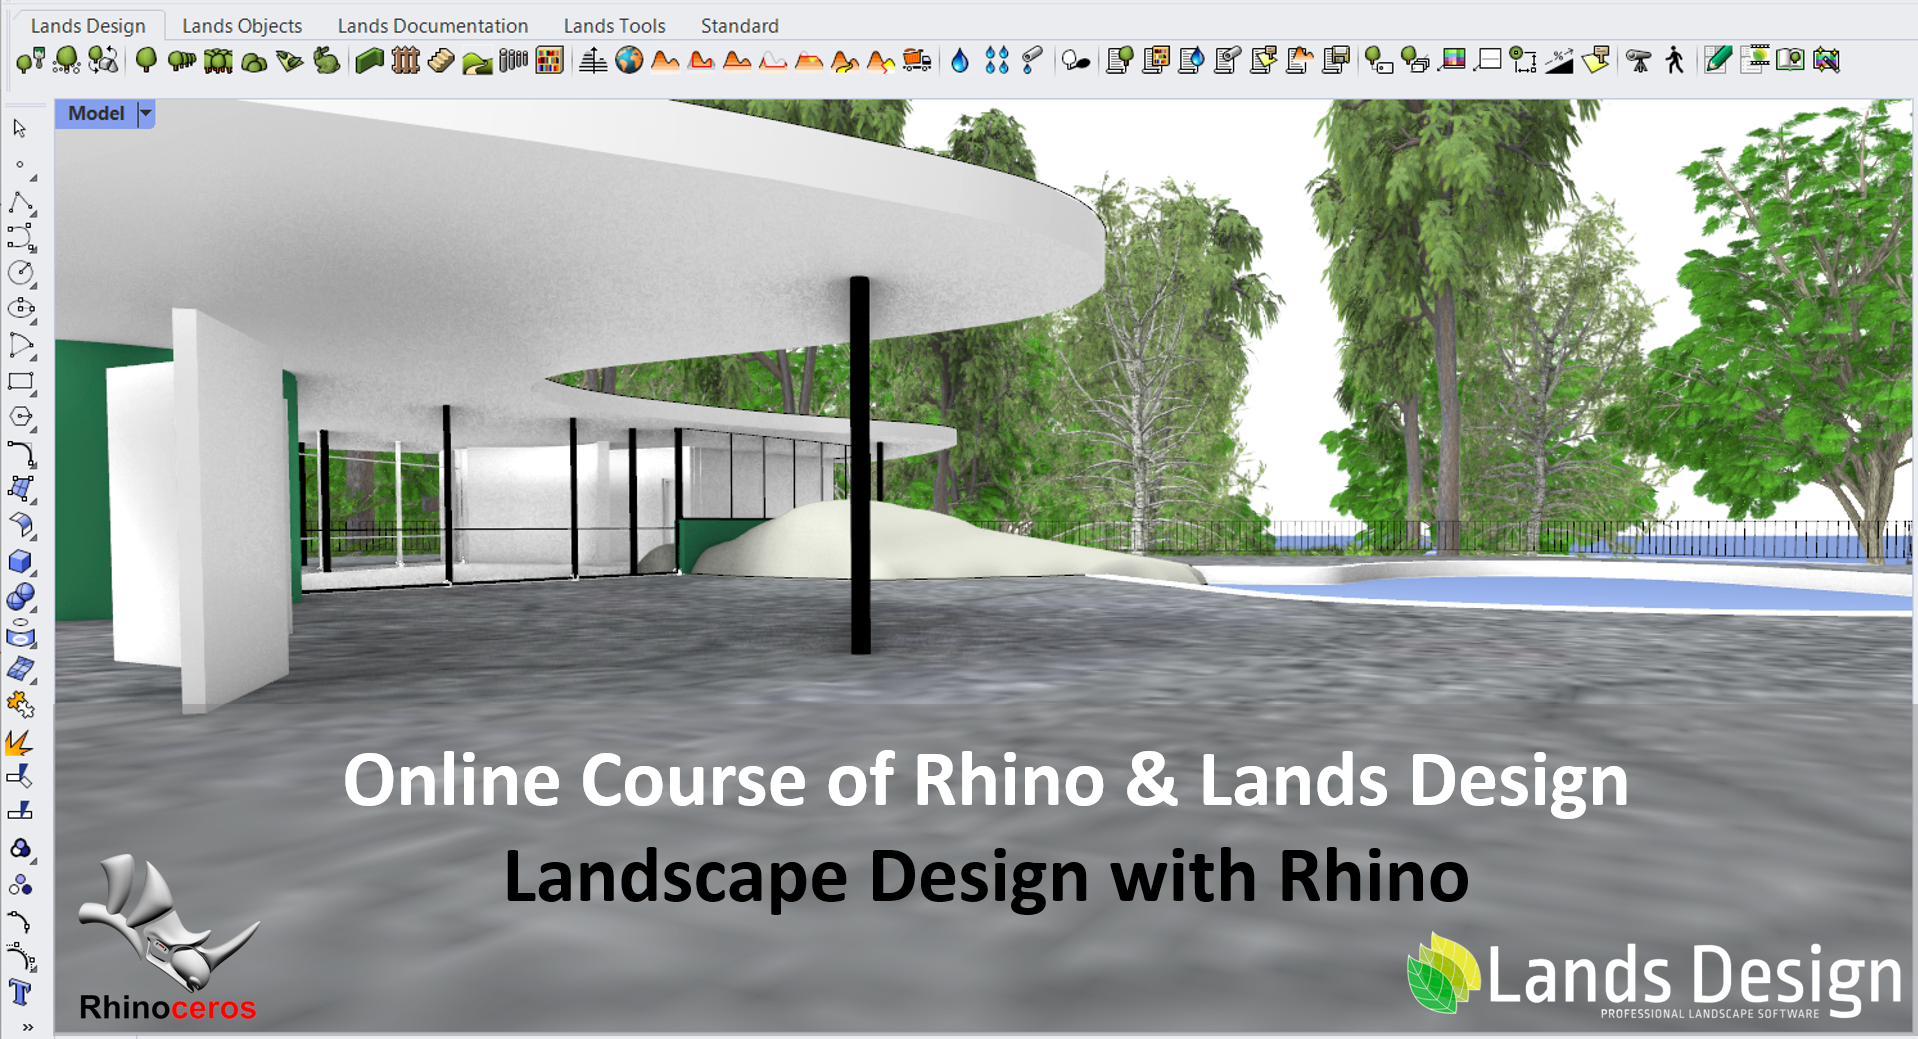This screenshot has width=1918, height=1039.
Task: Click the Model viewport label
Action: (x=96, y=114)
